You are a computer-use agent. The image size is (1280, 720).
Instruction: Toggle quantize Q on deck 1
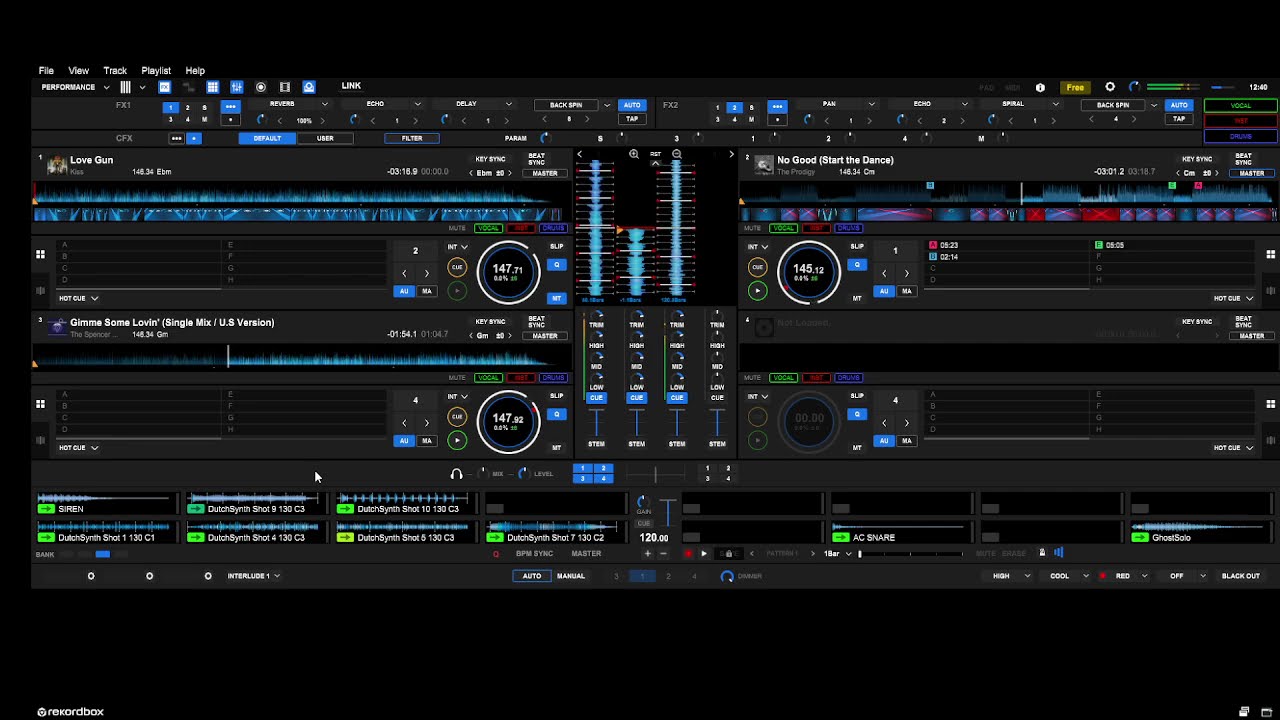click(557, 265)
